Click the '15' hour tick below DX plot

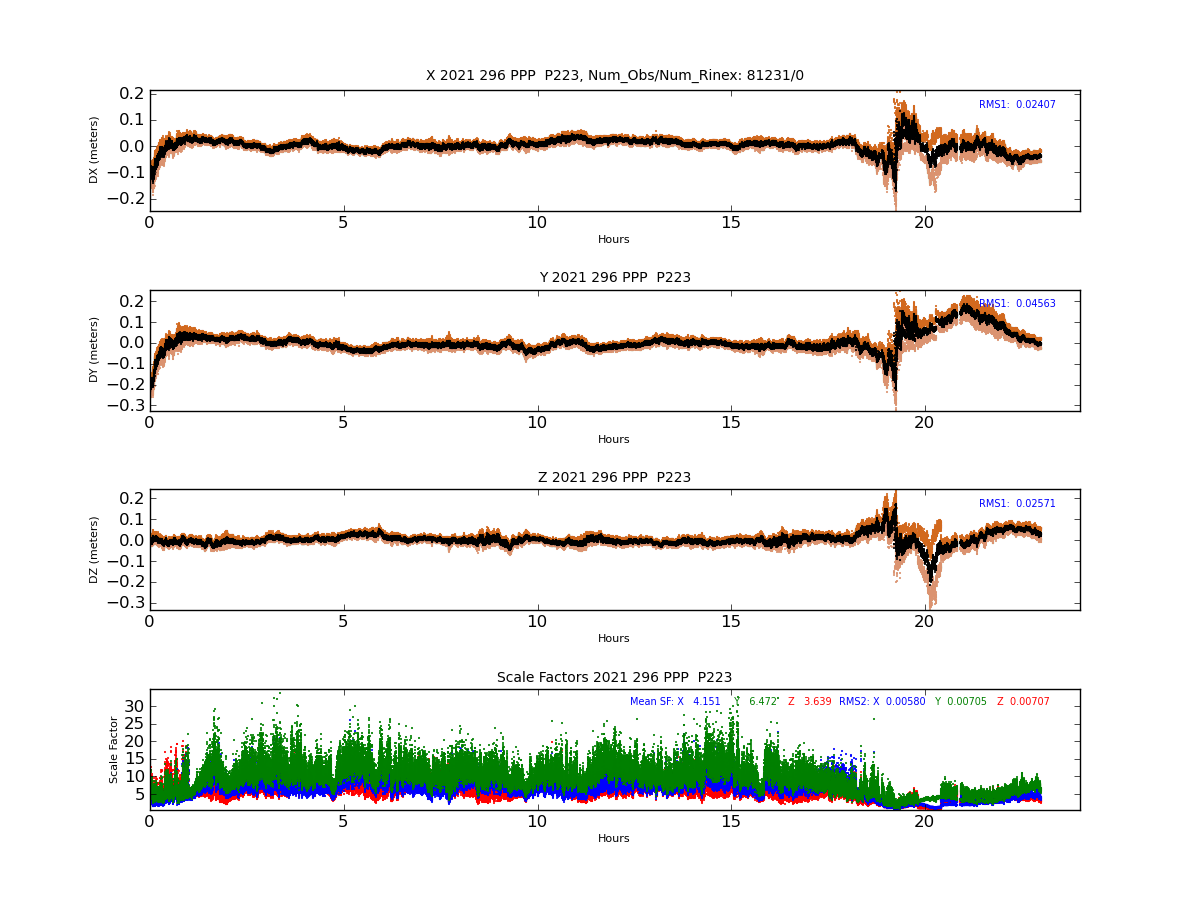point(731,224)
